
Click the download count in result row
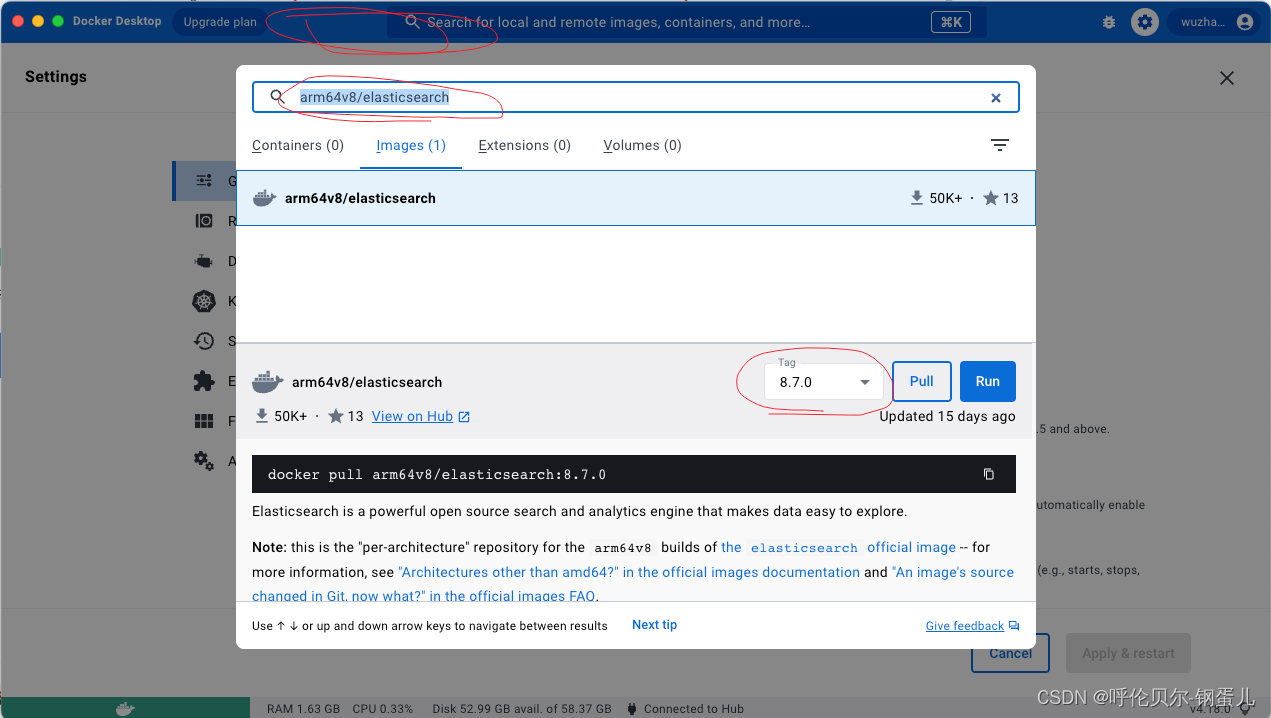(936, 198)
